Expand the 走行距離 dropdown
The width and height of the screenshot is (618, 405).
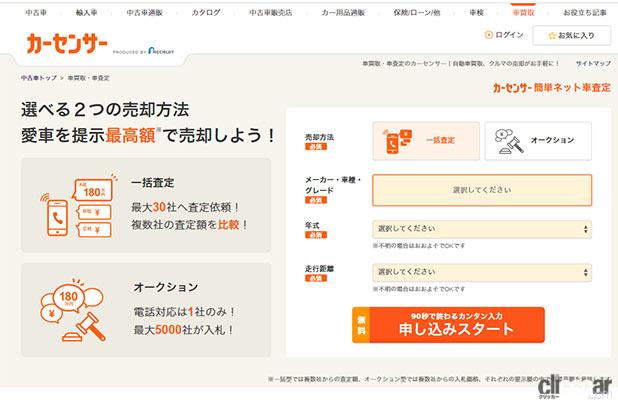[x=481, y=271]
